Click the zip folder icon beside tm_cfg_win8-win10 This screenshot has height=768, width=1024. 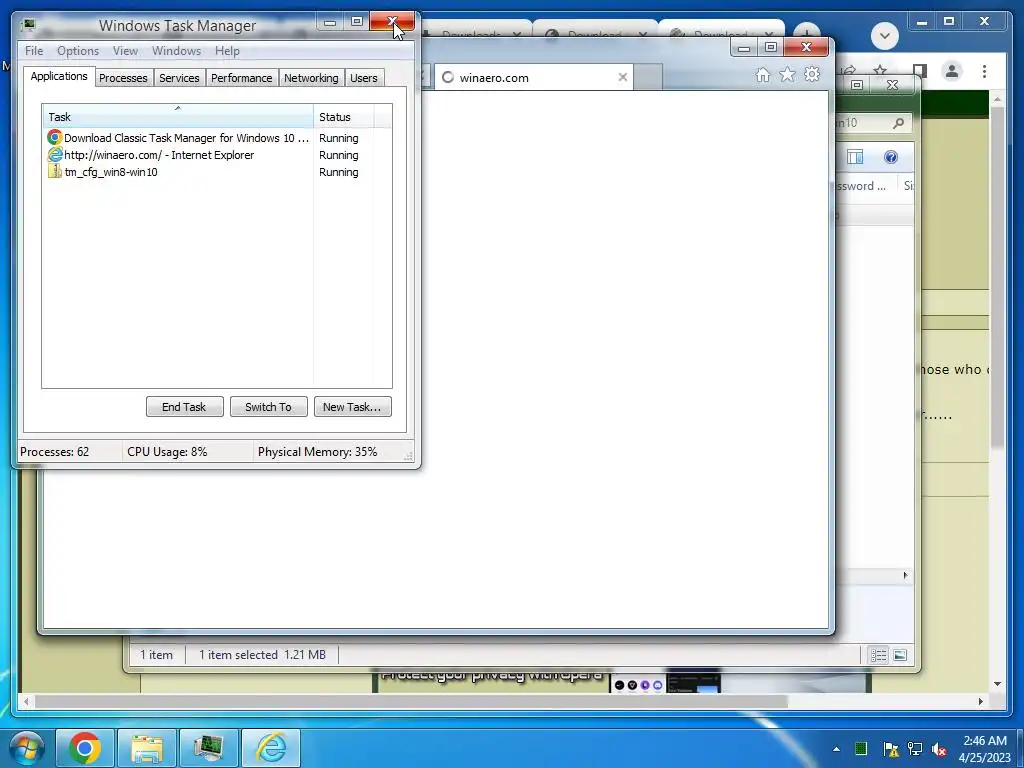pyautogui.click(x=54, y=172)
